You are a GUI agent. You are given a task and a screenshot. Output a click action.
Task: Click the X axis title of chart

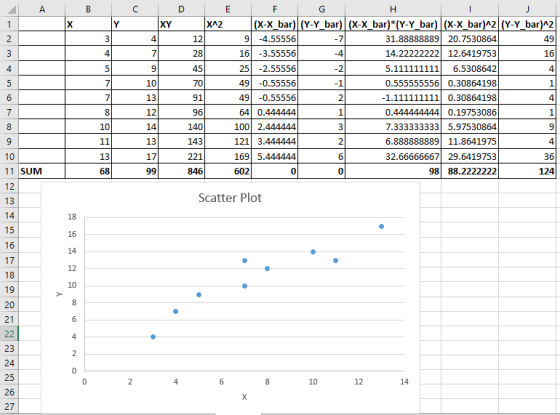coord(244,397)
